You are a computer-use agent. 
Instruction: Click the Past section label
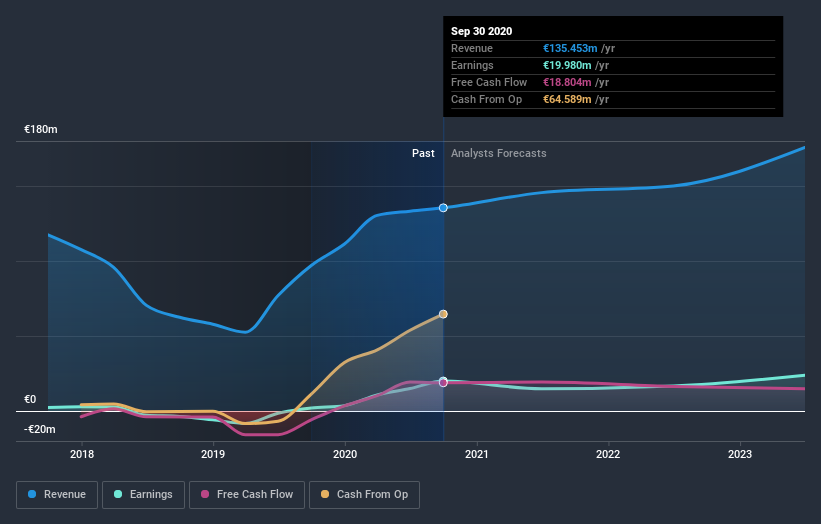(x=423, y=153)
